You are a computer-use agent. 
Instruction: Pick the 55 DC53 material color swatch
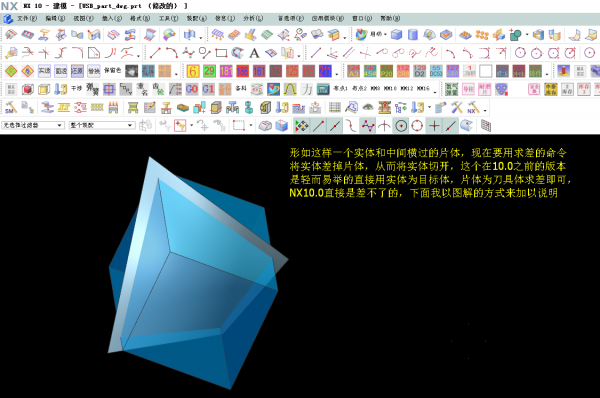[x=436, y=71]
